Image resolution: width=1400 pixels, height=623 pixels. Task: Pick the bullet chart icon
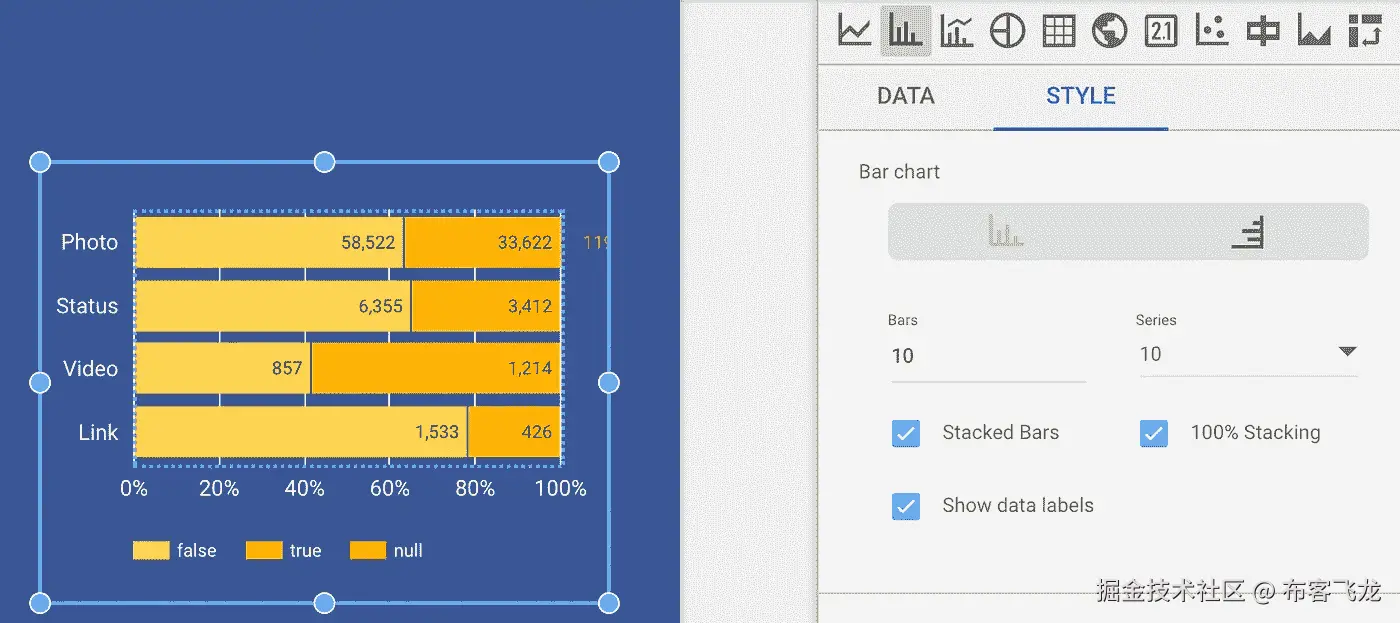click(1263, 31)
